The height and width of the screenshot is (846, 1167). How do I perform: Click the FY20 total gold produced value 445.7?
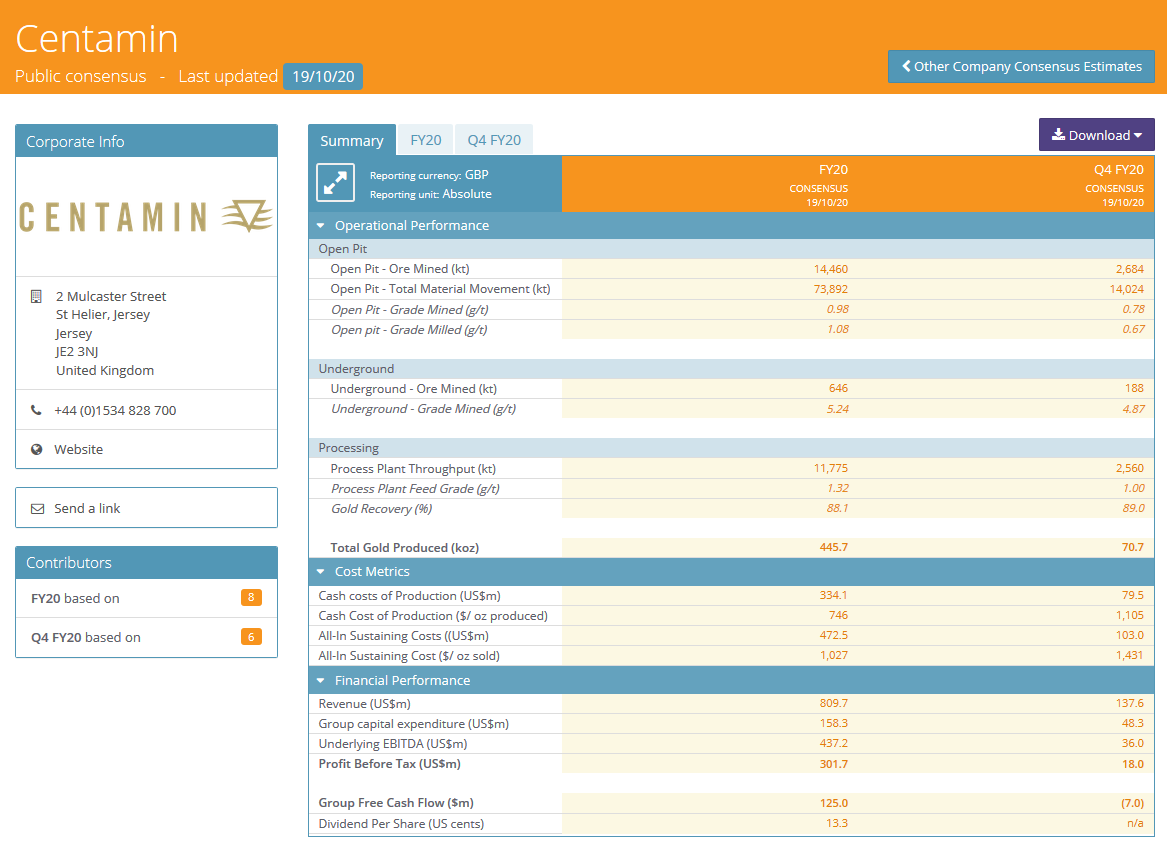tap(834, 547)
